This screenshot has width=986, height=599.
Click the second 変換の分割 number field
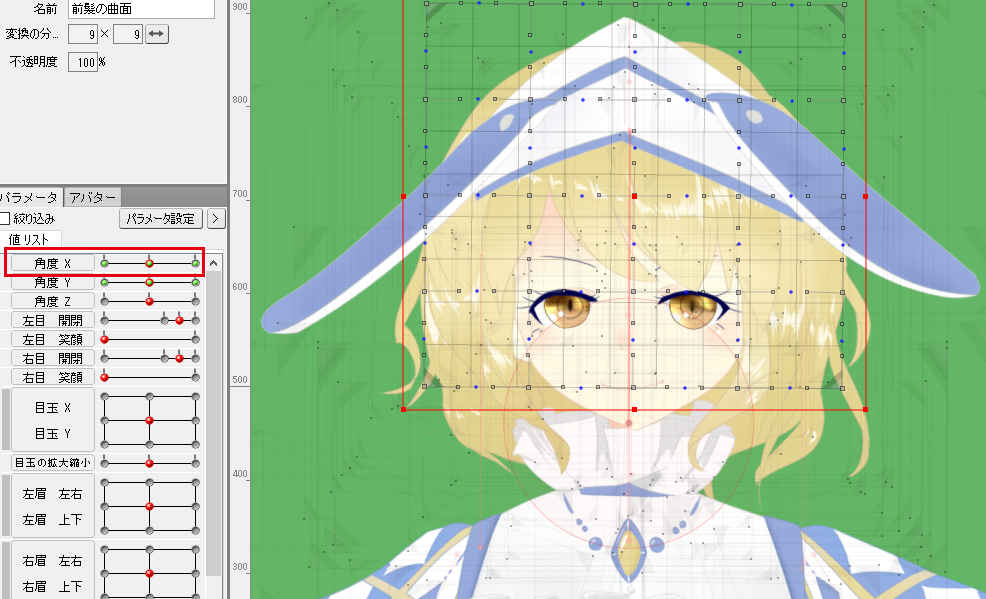click(128, 34)
